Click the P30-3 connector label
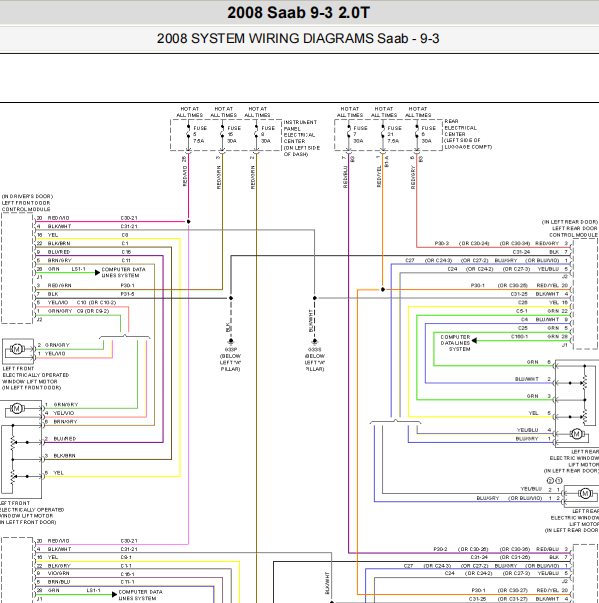599x603 pixels. 442,243
